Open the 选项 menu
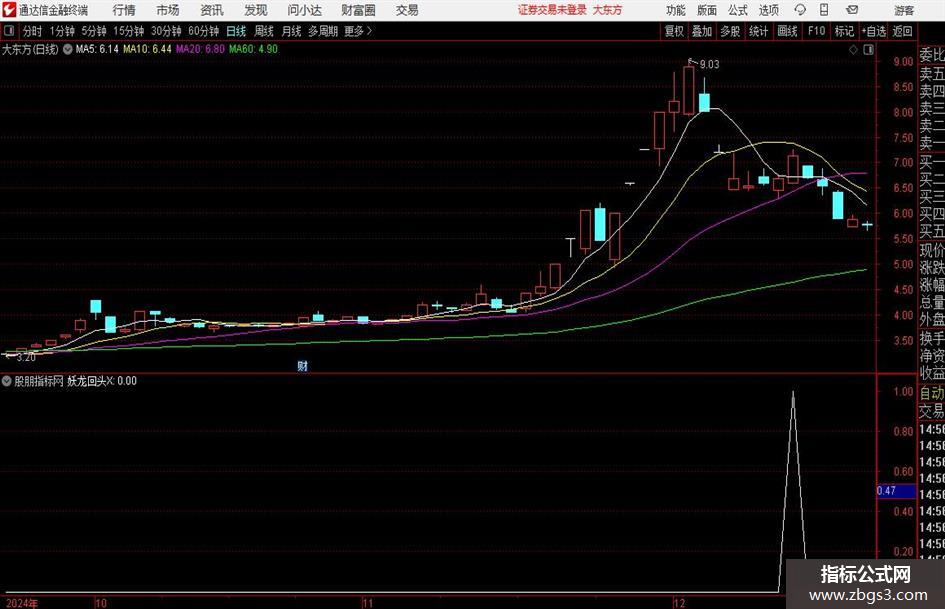The height and width of the screenshot is (609, 945). tap(768, 10)
